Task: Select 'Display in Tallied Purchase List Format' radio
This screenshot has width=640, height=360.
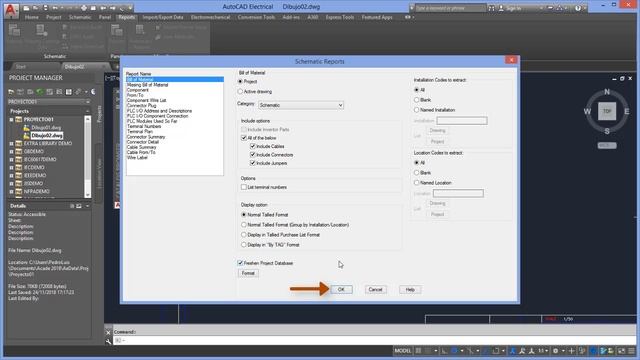Action: pyautogui.click(x=244, y=235)
